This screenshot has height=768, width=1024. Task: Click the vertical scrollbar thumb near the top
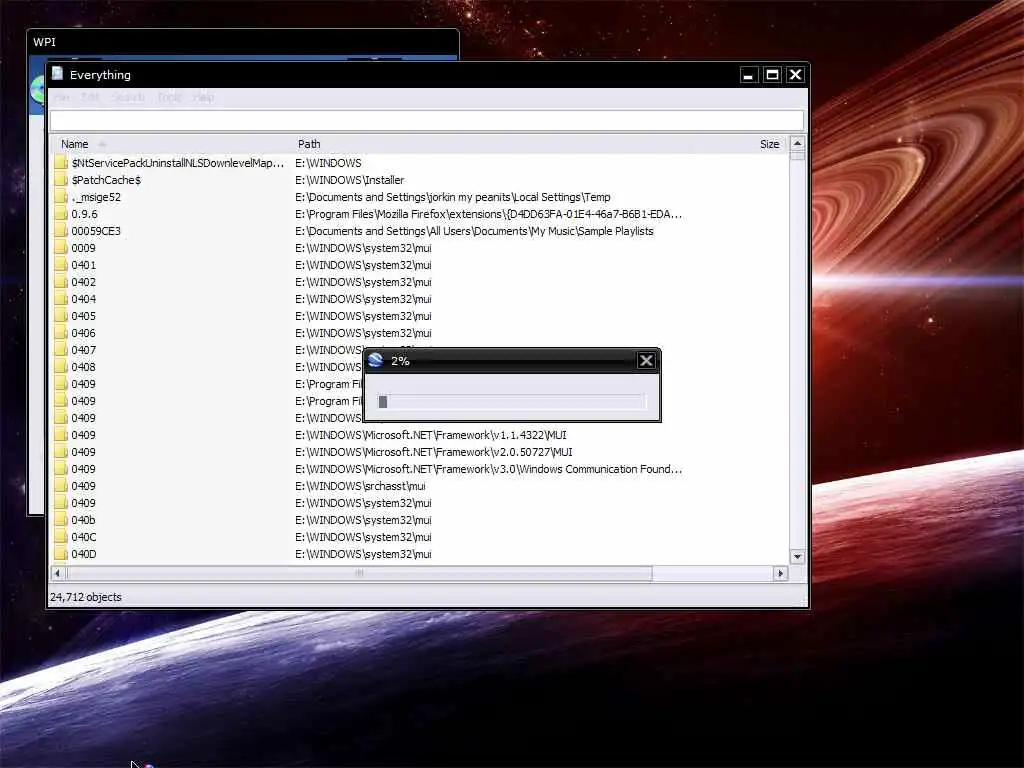797,156
